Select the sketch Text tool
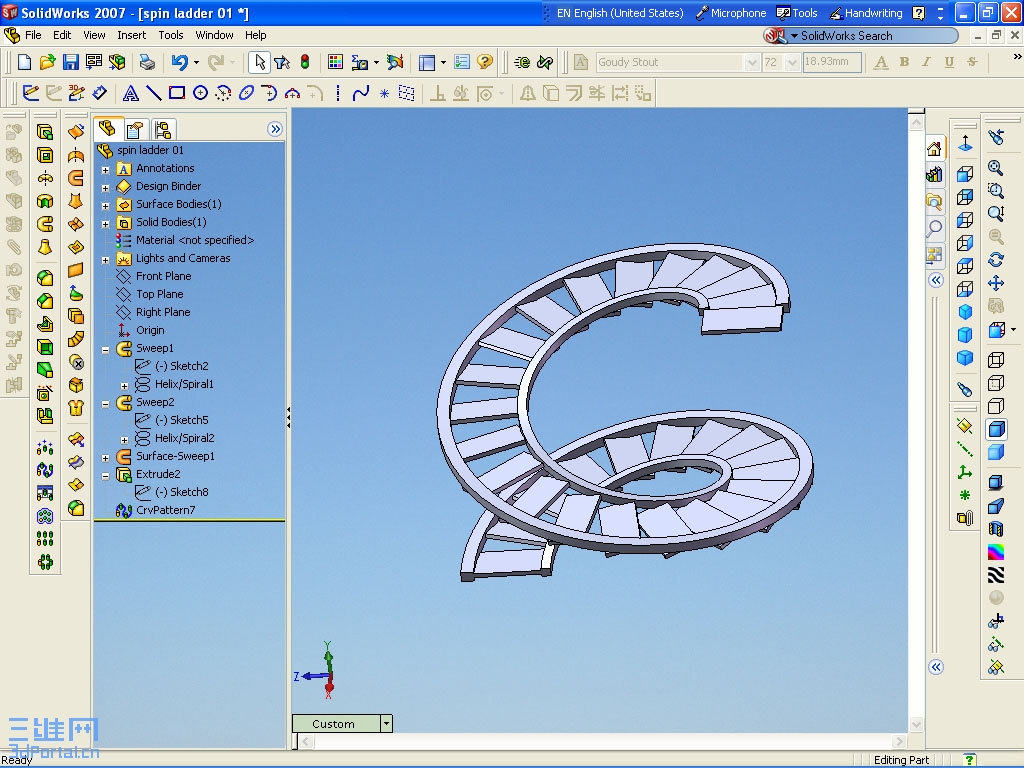The height and width of the screenshot is (768, 1024). (131, 93)
